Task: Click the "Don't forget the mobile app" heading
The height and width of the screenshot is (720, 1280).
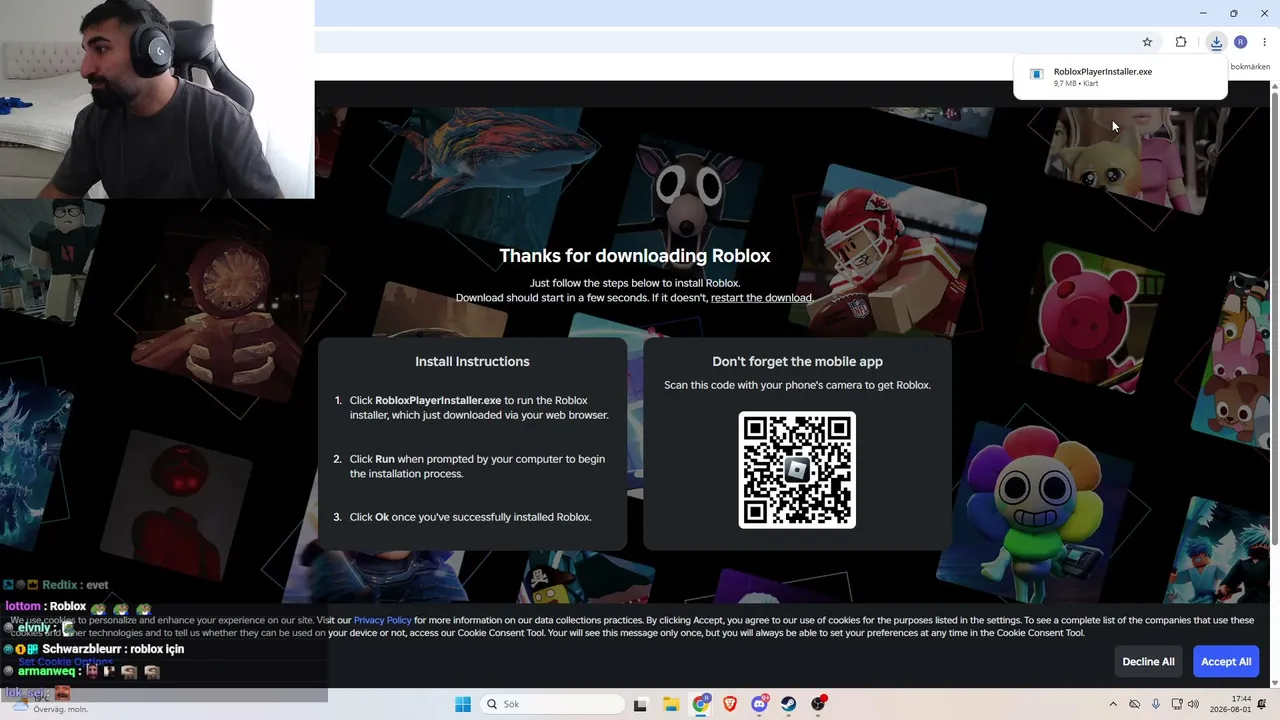Action: point(797,362)
